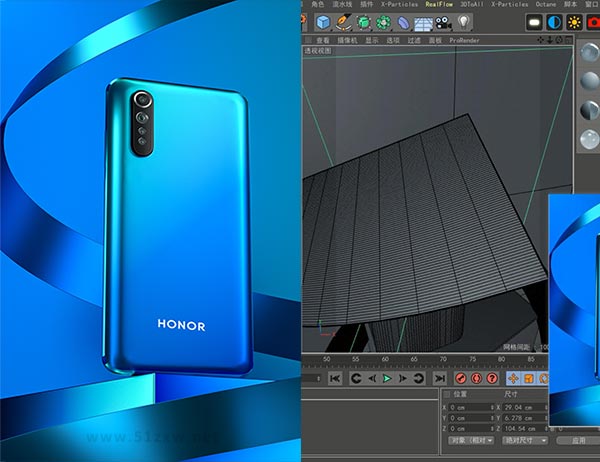Click the yellow sun icon in top-right toolbar

(574, 23)
